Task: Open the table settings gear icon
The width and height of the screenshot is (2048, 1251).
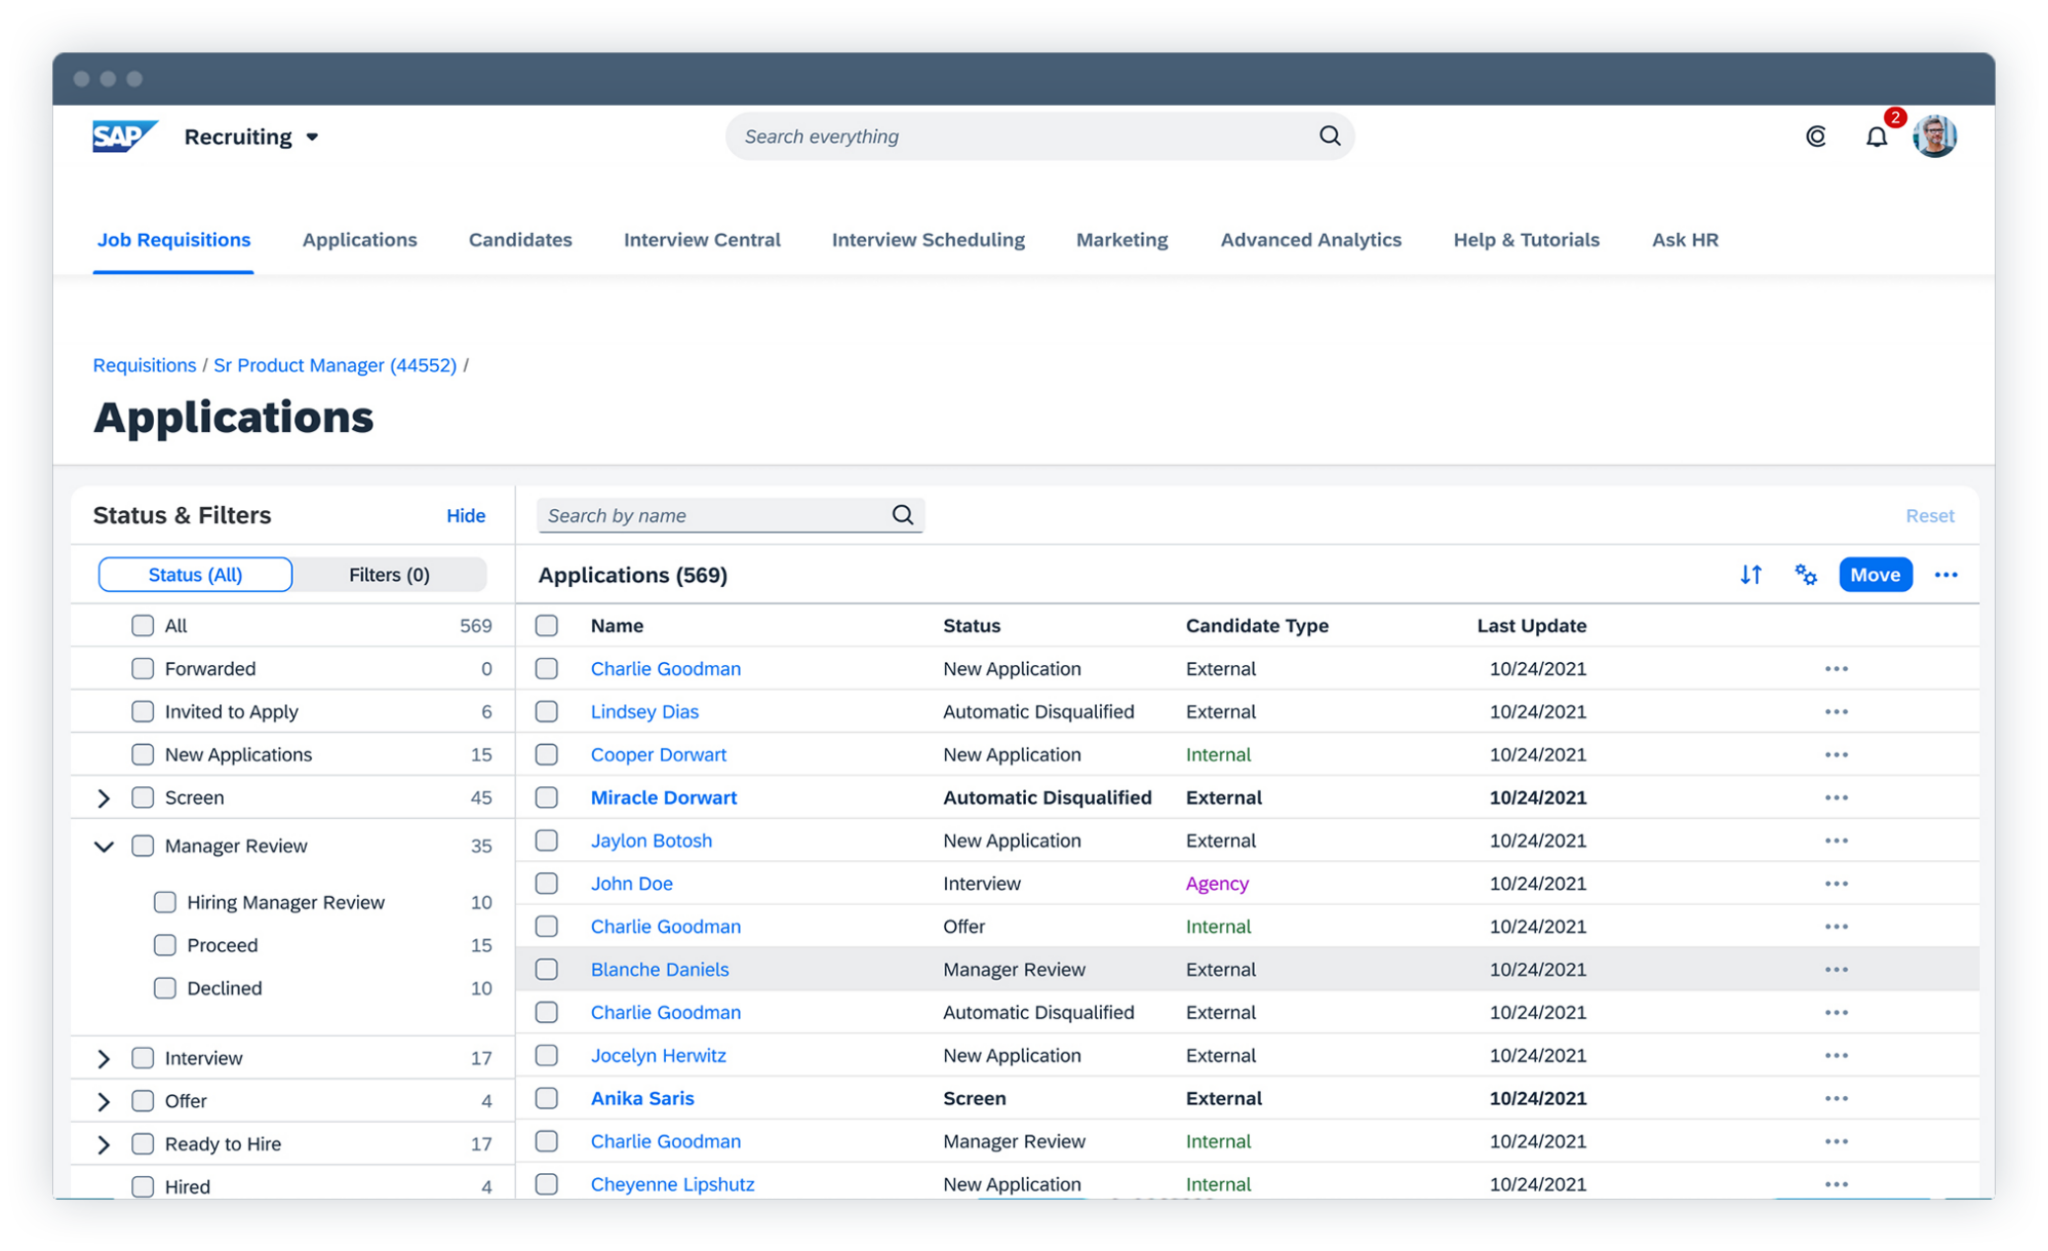Action: tap(1805, 575)
